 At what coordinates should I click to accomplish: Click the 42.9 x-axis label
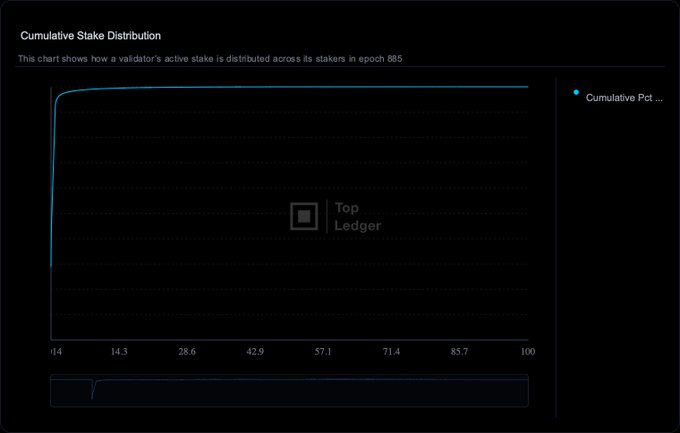pos(255,353)
